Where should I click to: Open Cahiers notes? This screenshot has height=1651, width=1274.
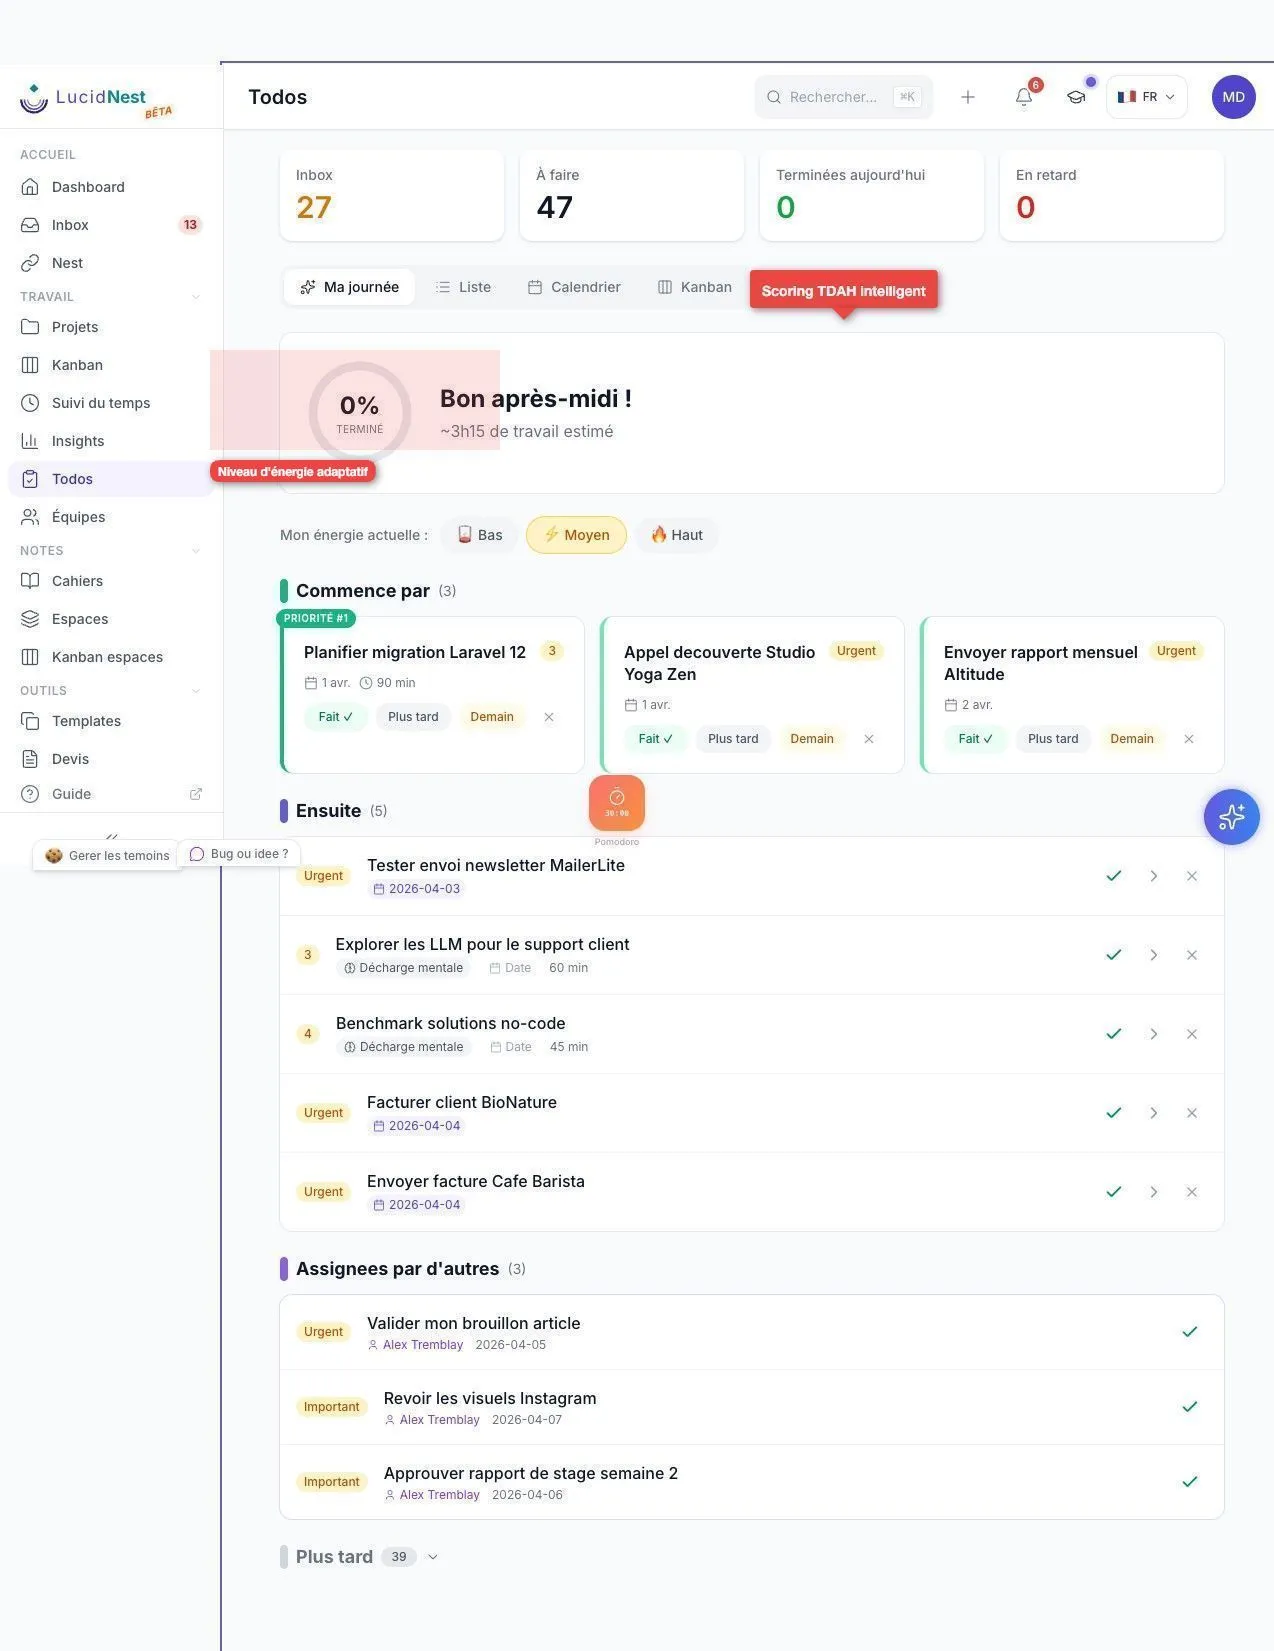pyautogui.click(x=111, y=581)
